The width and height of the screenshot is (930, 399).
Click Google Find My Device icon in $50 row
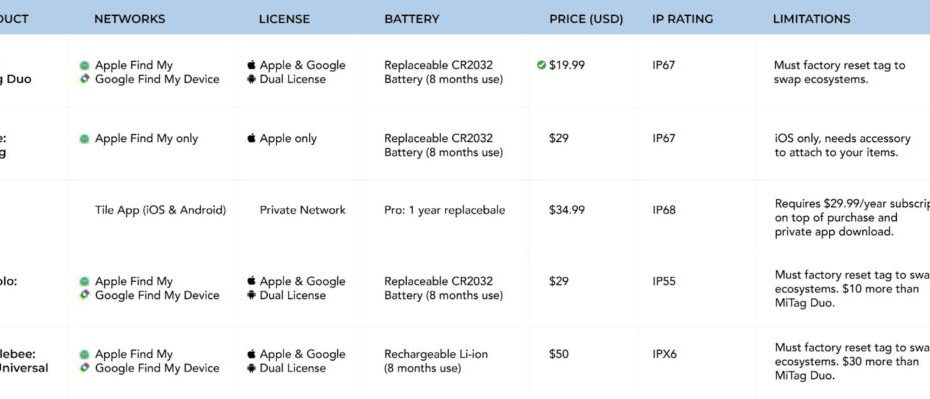[x=84, y=368]
